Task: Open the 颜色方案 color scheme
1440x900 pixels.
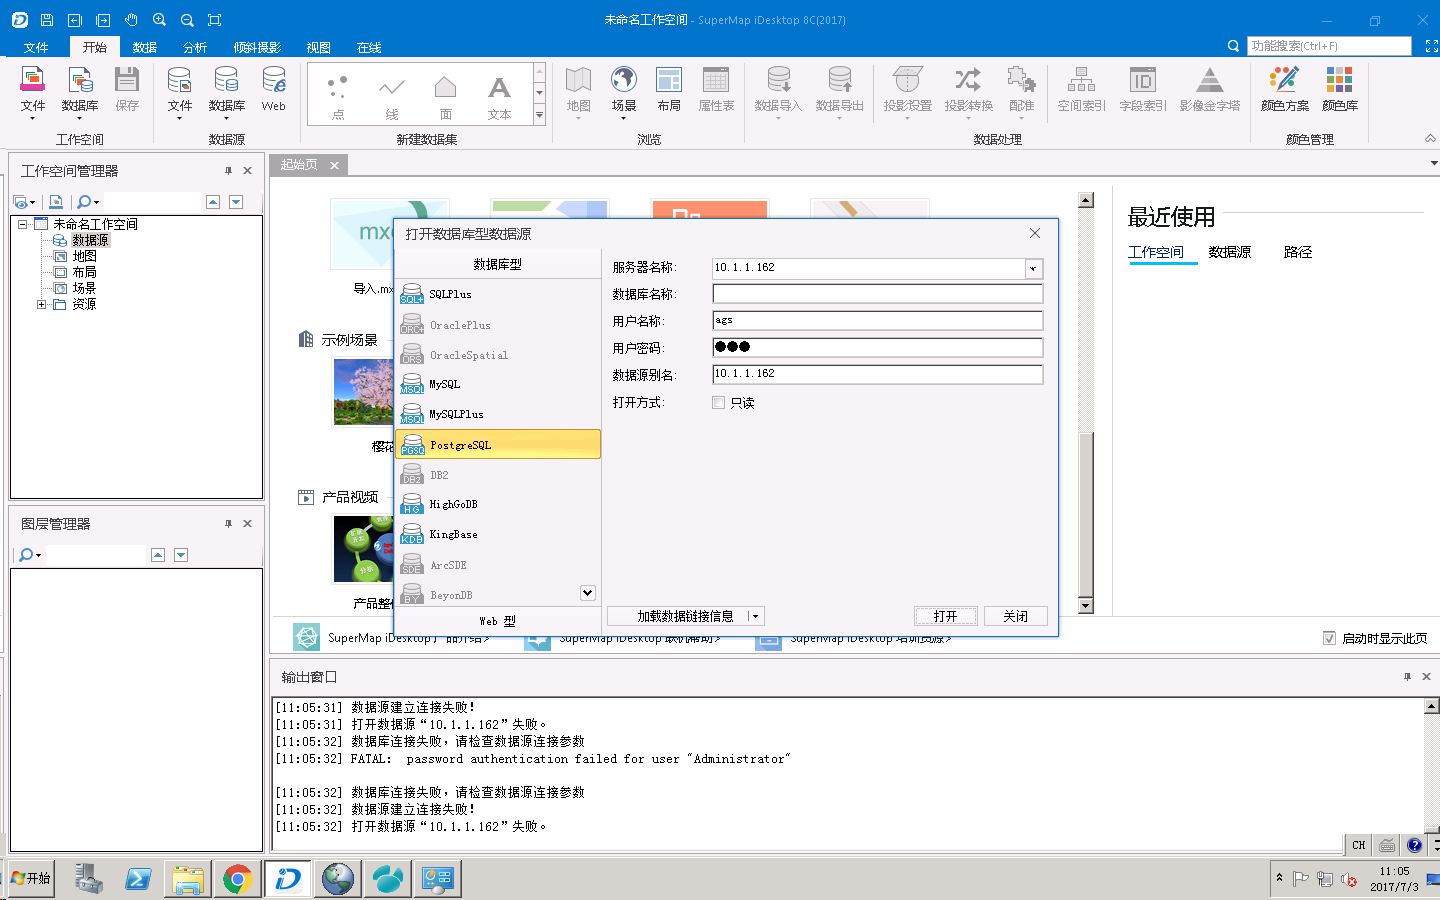Action: [x=1284, y=89]
